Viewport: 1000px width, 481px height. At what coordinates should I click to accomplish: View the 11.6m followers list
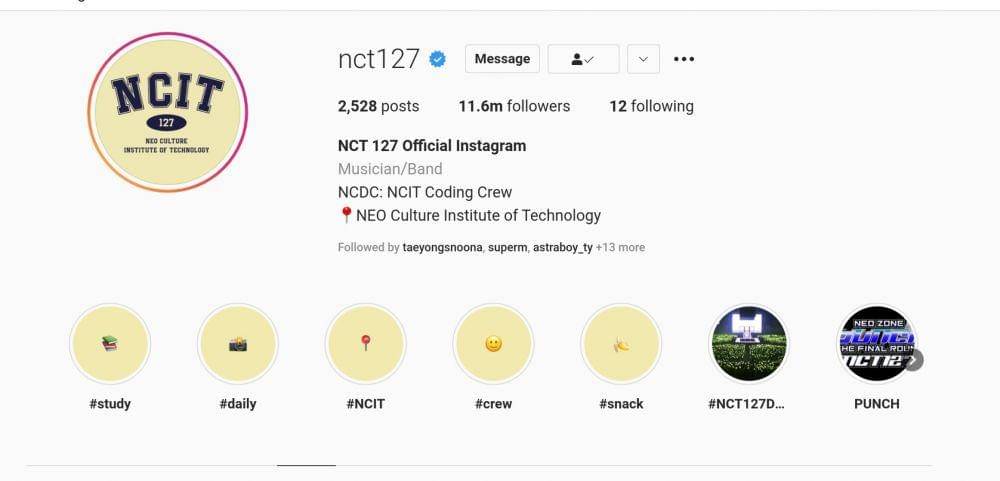pyautogui.click(x=514, y=106)
